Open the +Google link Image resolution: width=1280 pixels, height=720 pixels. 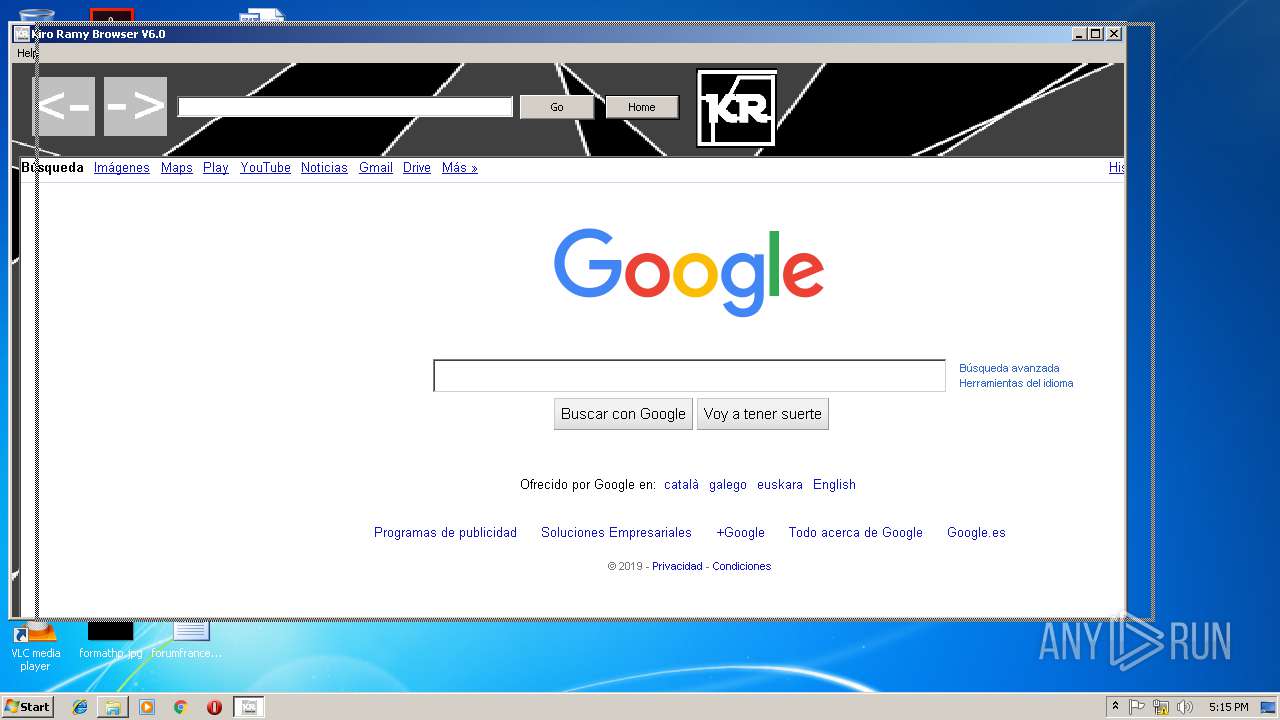click(x=740, y=533)
